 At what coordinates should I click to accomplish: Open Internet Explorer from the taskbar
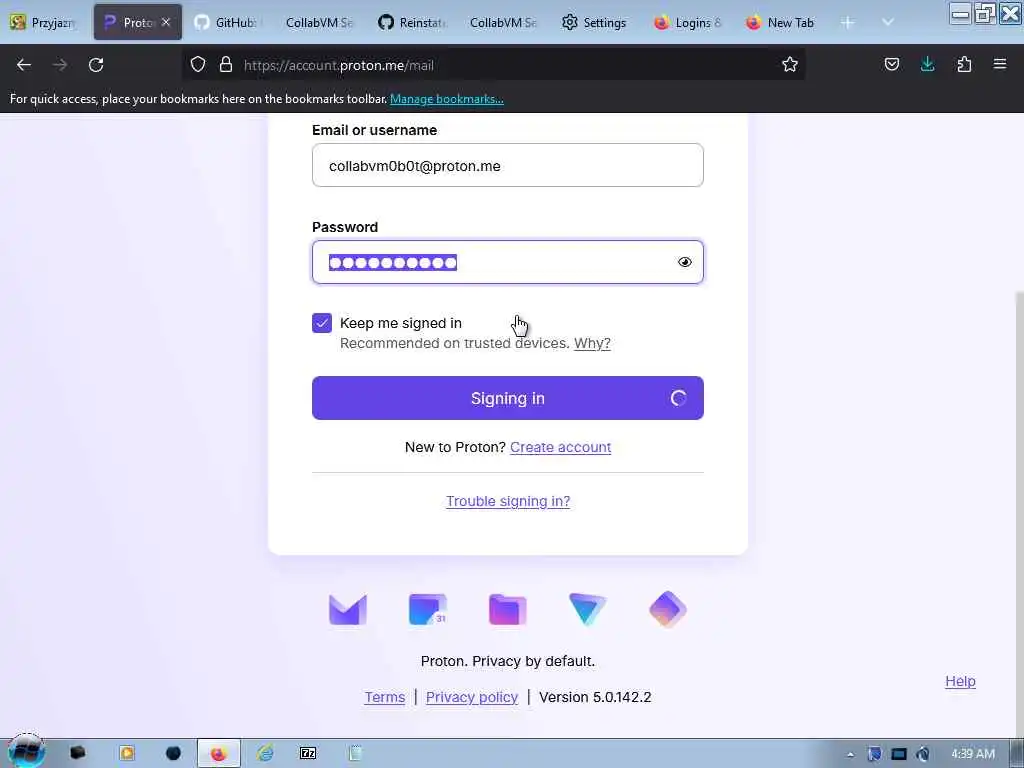tap(265, 754)
